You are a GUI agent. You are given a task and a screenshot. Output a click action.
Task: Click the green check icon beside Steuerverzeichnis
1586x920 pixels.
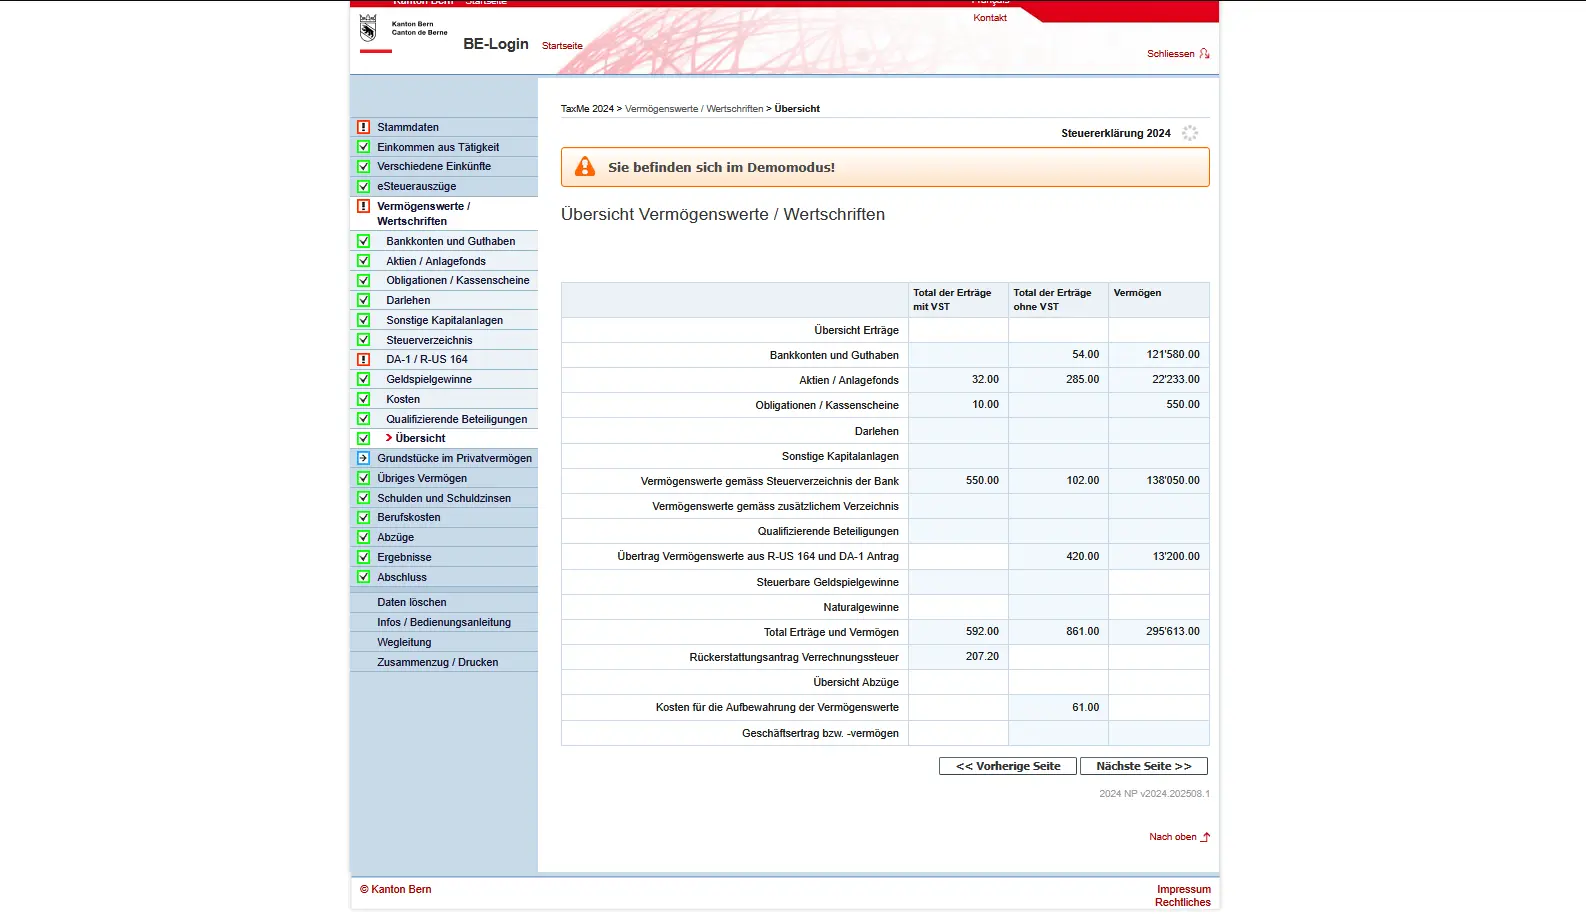pyautogui.click(x=364, y=340)
